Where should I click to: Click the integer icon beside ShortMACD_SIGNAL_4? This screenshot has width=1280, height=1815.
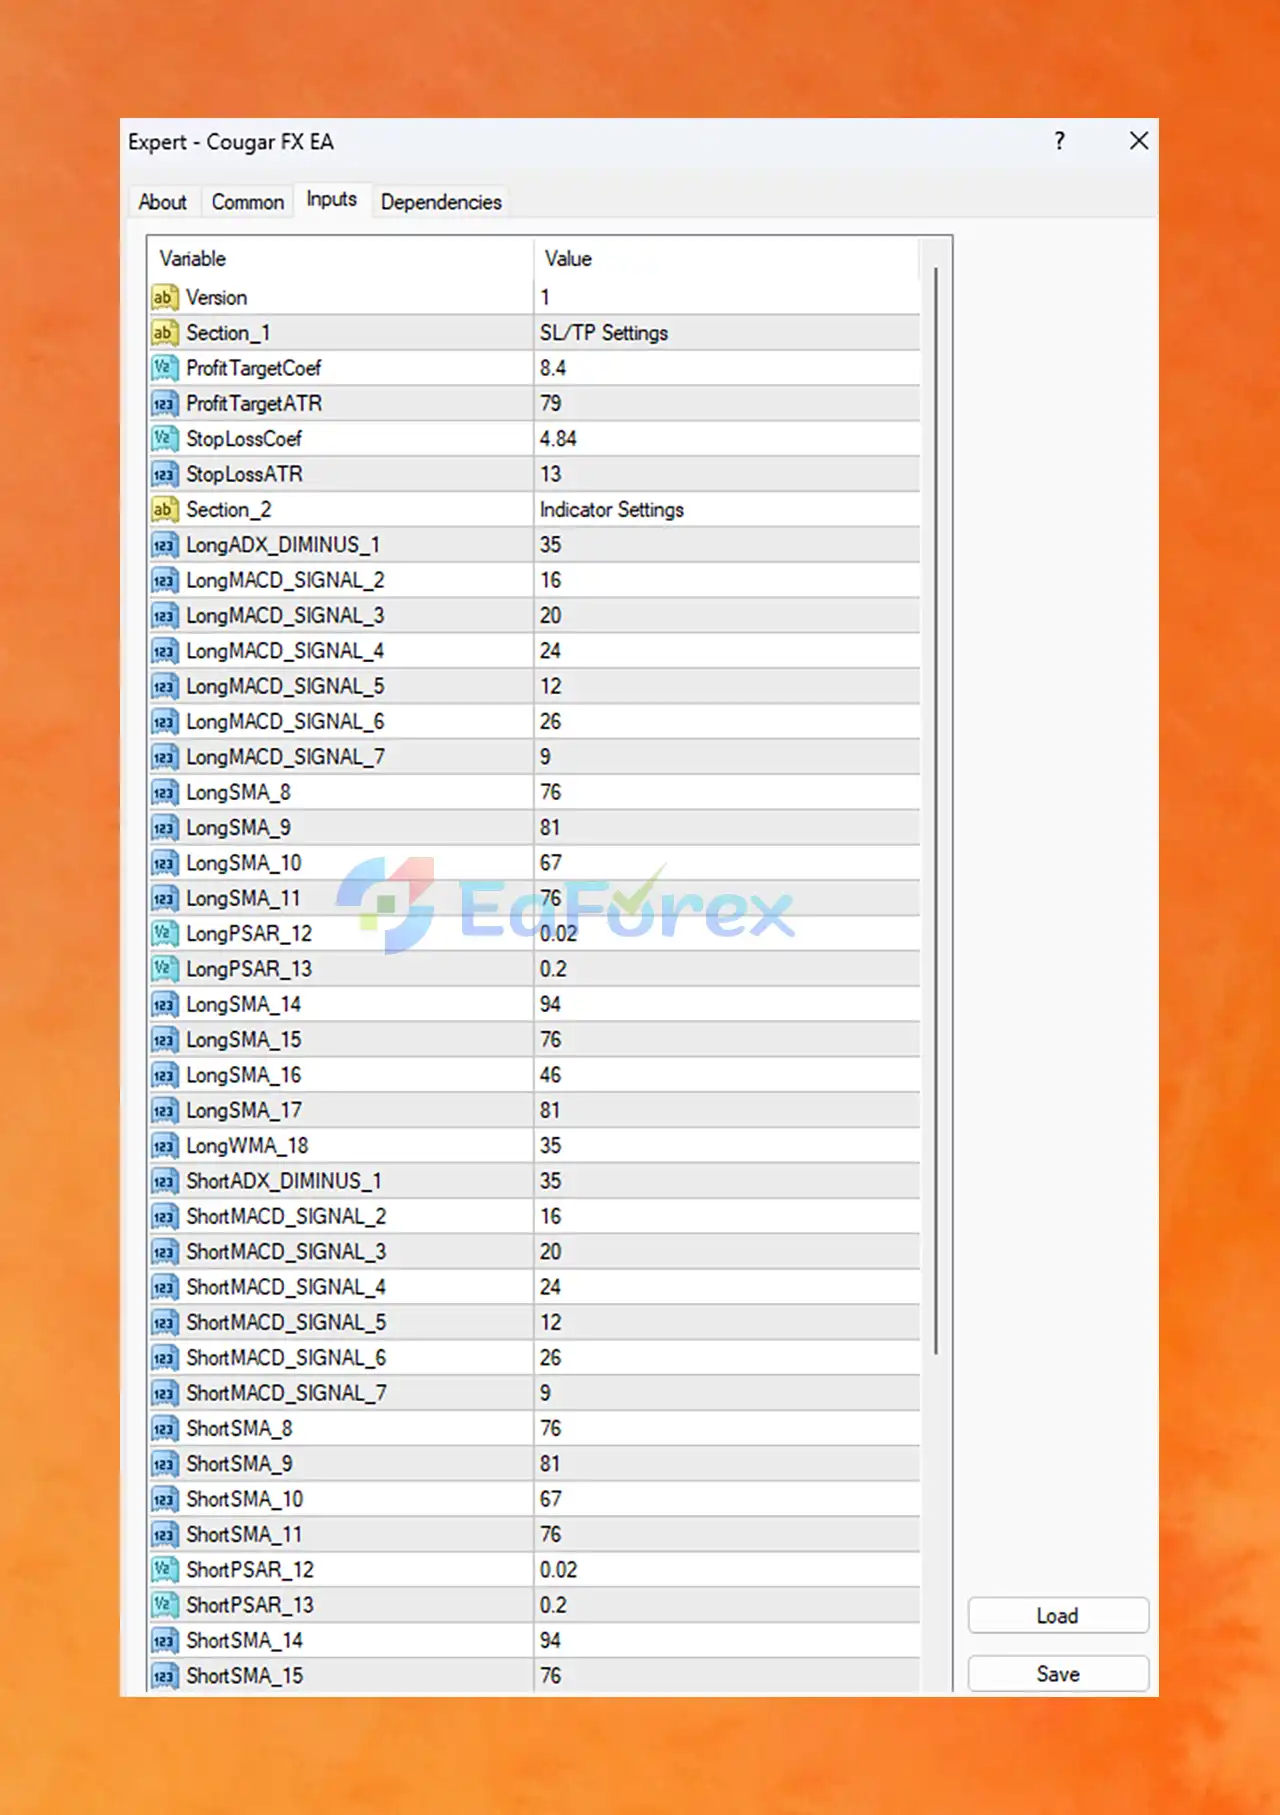click(164, 1287)
